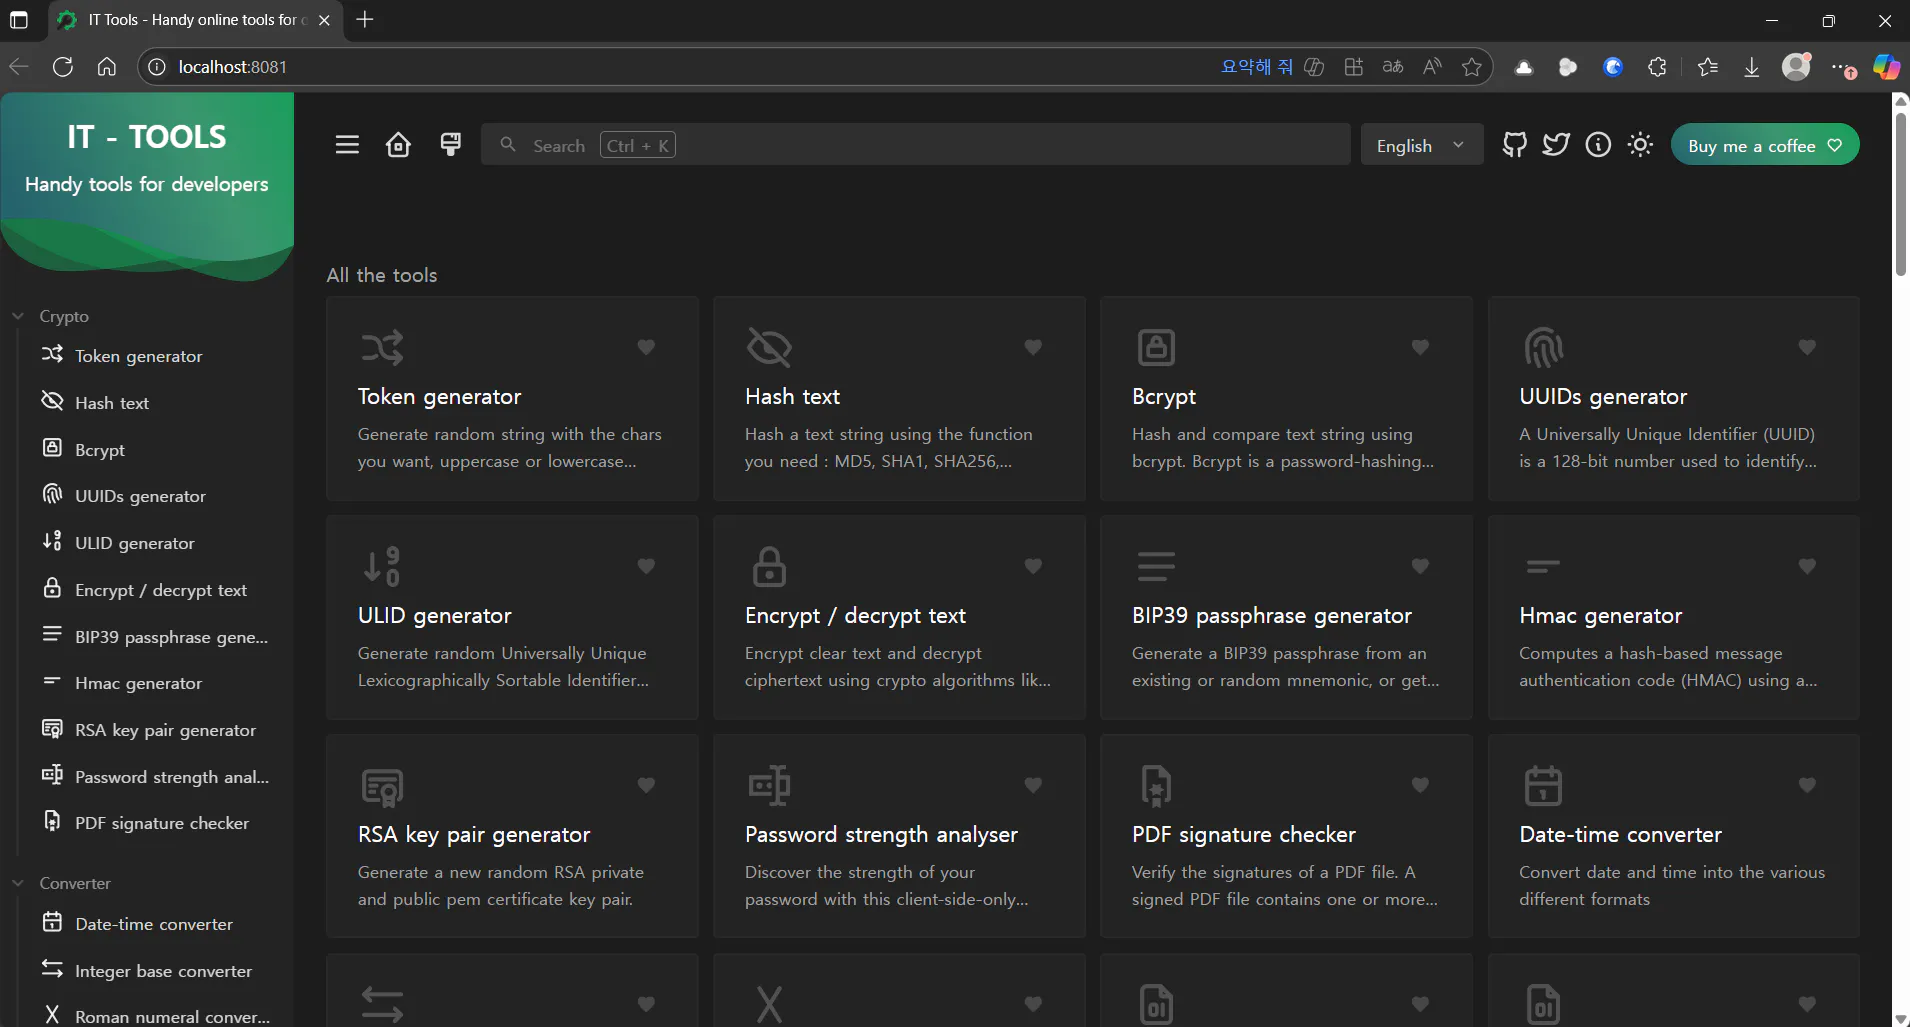Collapse the Converter sidebar category
Image resolution: width=1910 pixels, height=1027 pixels.
pos(18,883)
